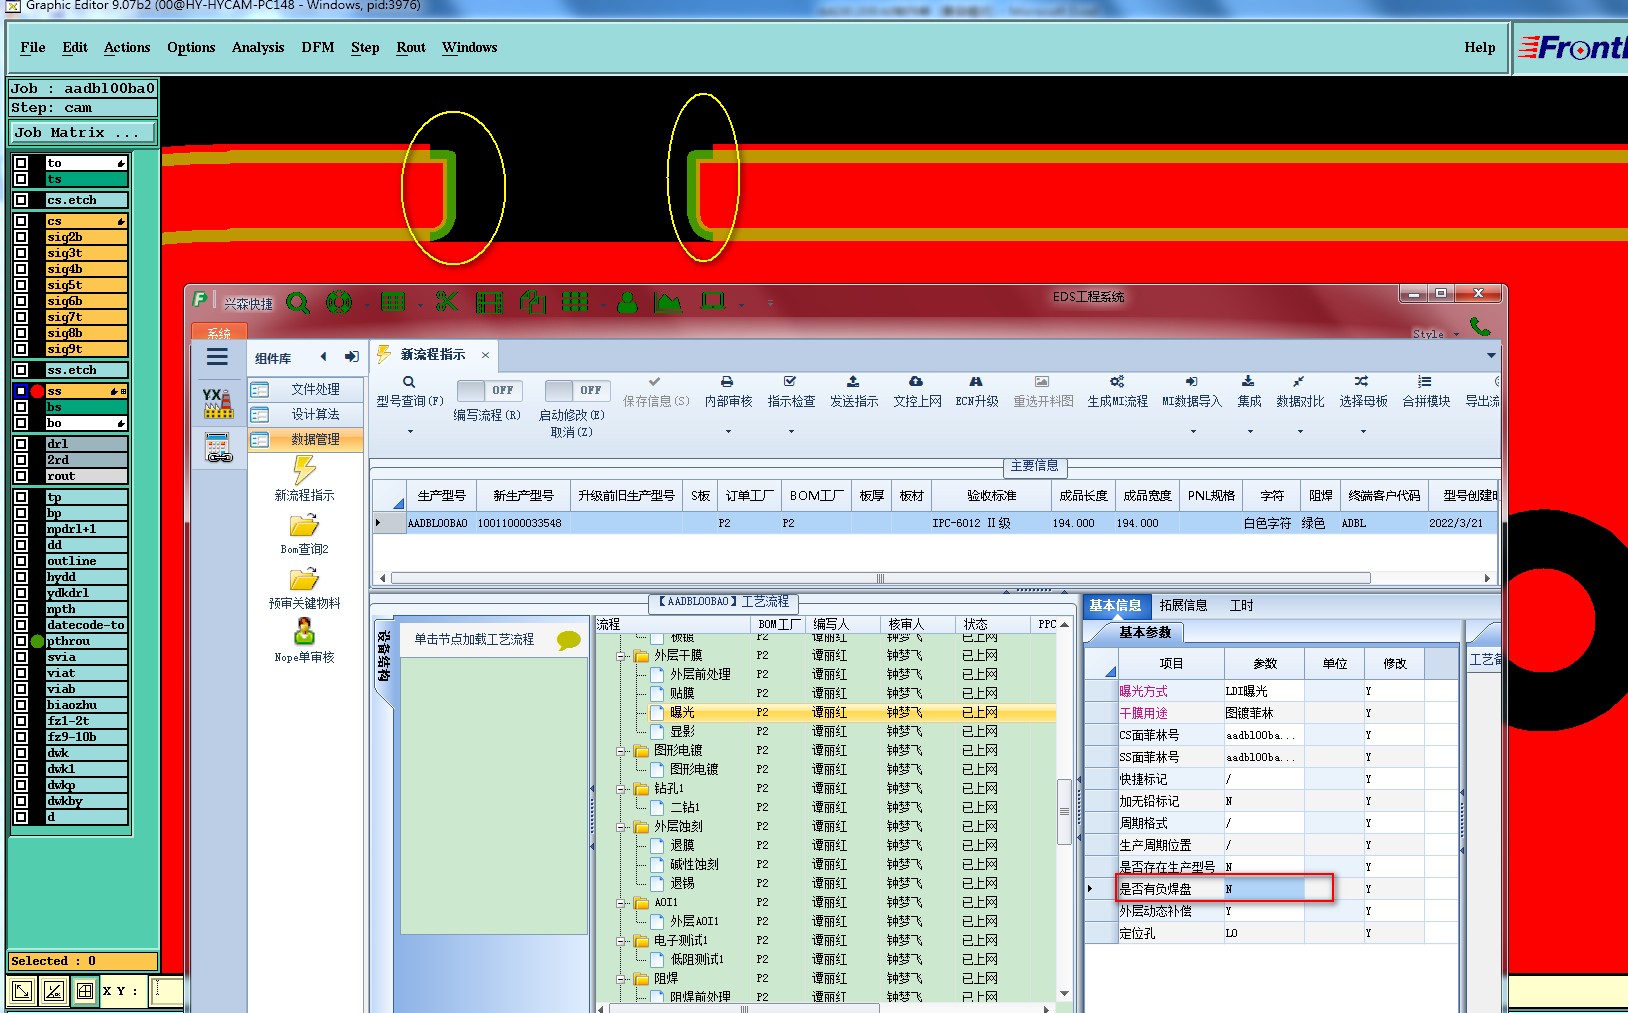Viewport: 1628px width, 1013px height.
Task: Toggle visibility checkbox for layer rout
Action: (x=21, y=476)
